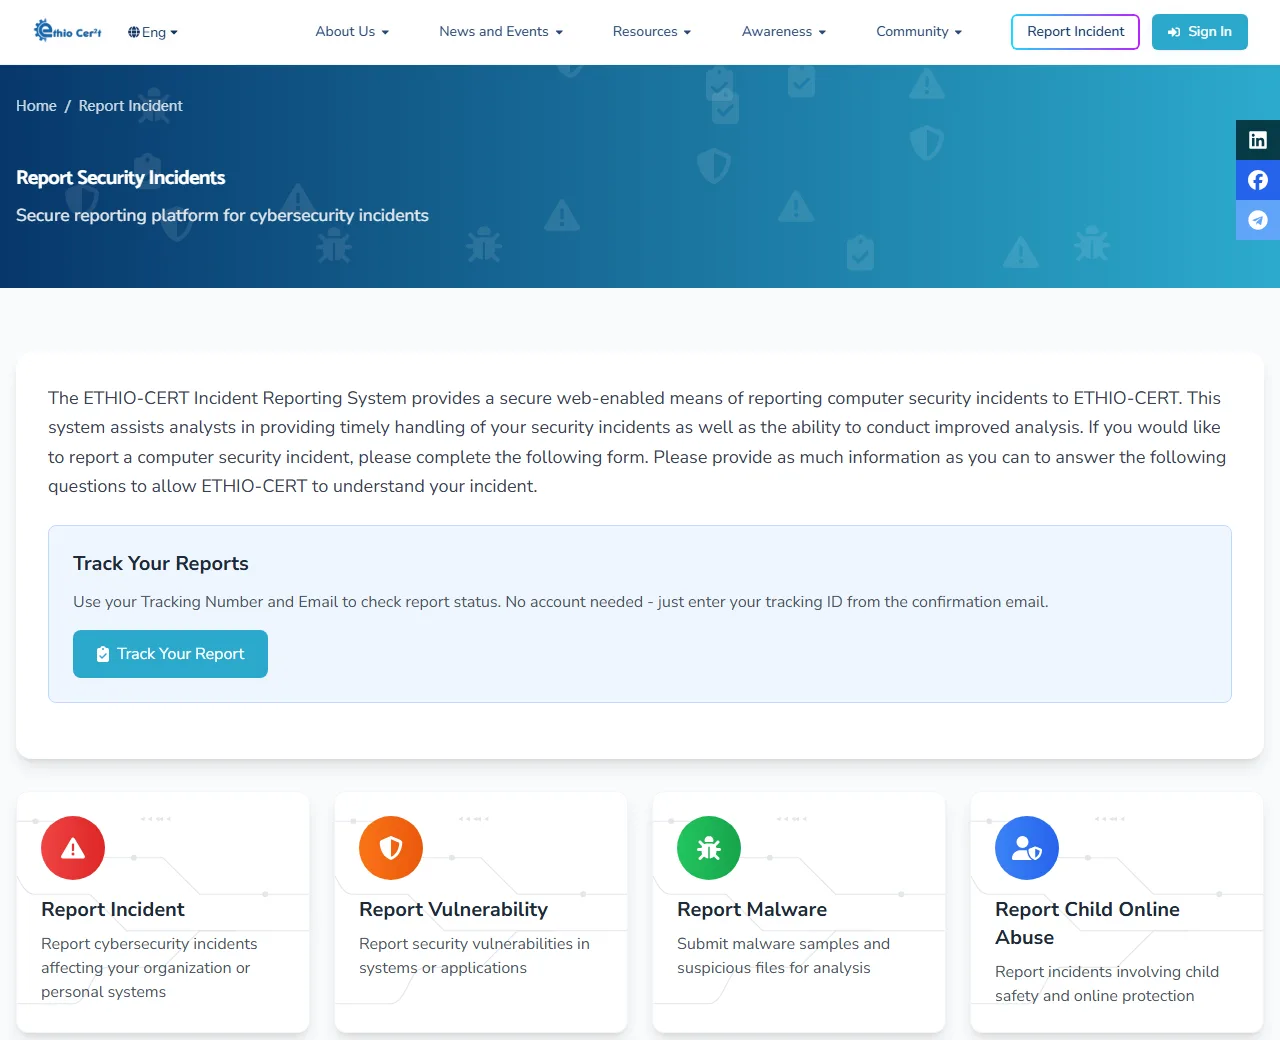Click the Report Incident breadcrumb item
Screen dimensions: 1280x1040
(x=131, y=106)
